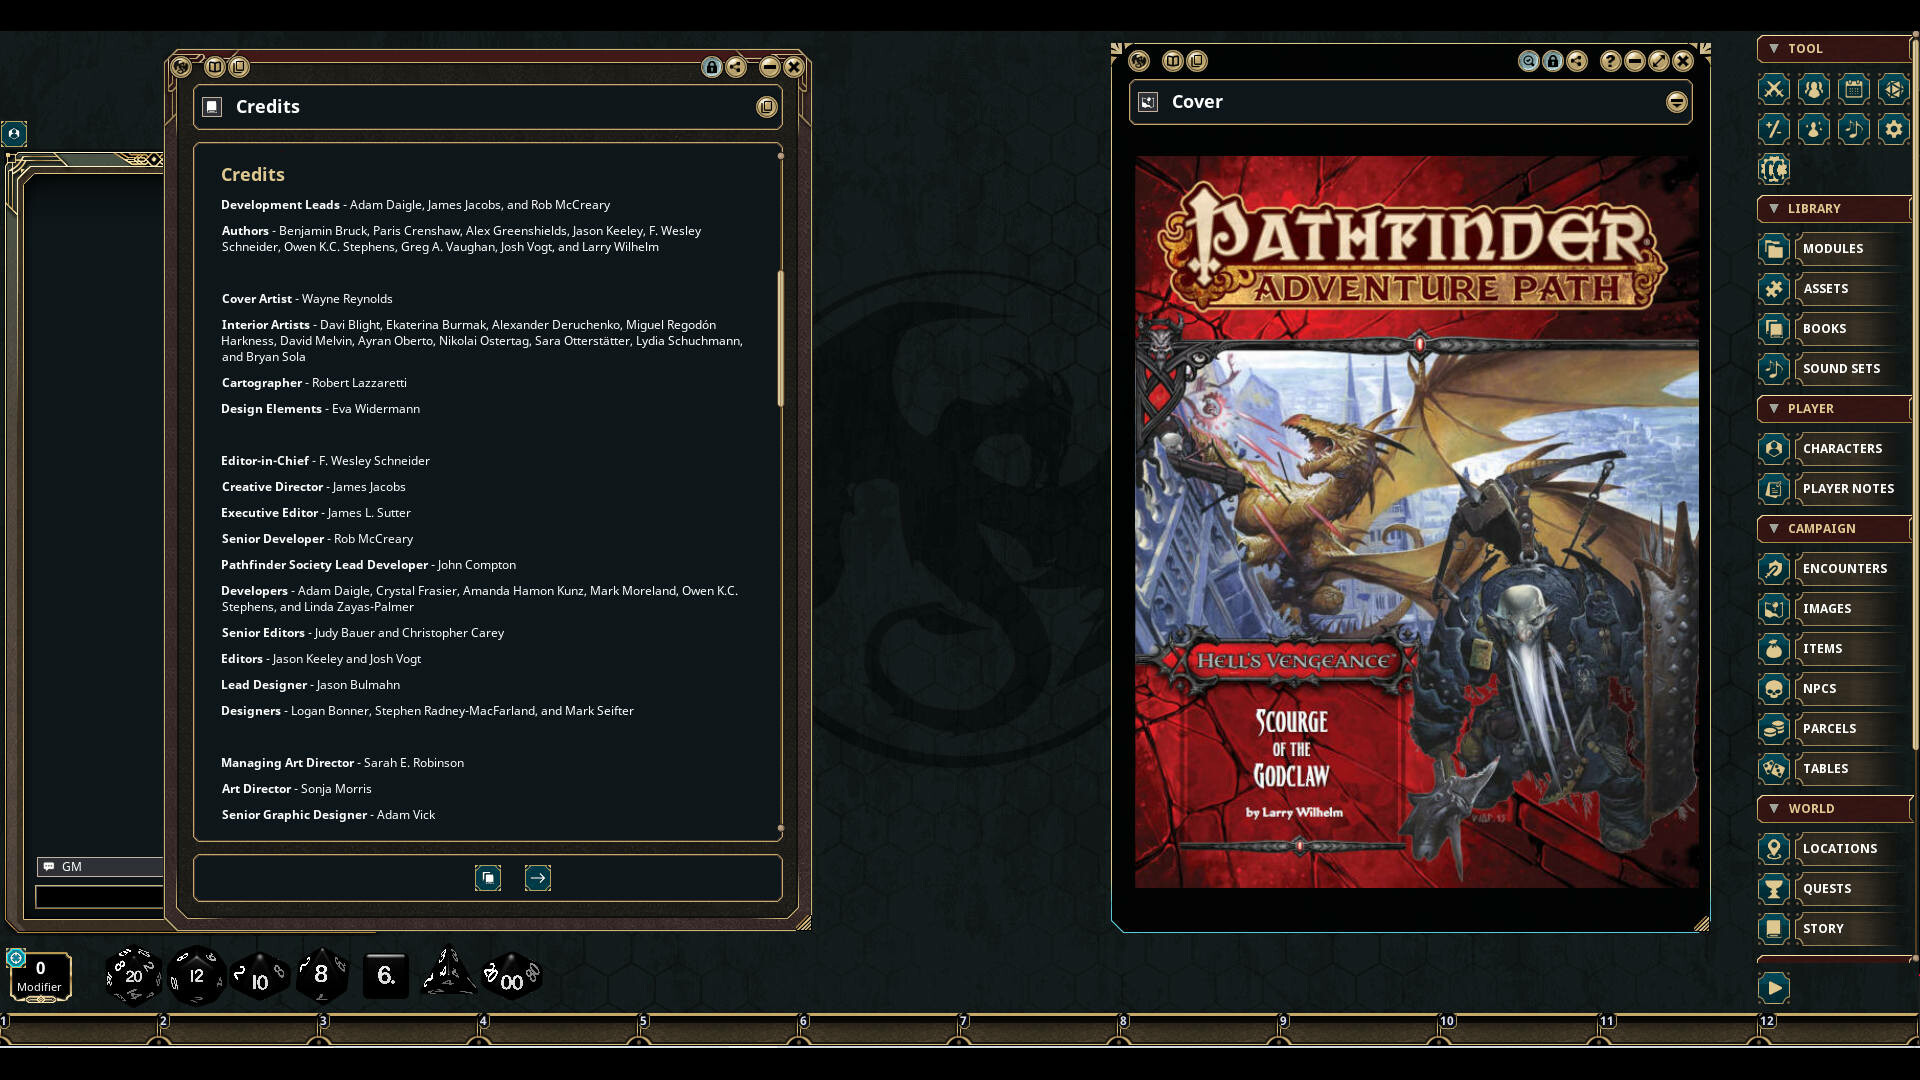Viewport: 1920px width, 1080px height.
Task: Open the Modifiers tool in the sidebar
Action: pyautogui.click(x=1774, y=129)
